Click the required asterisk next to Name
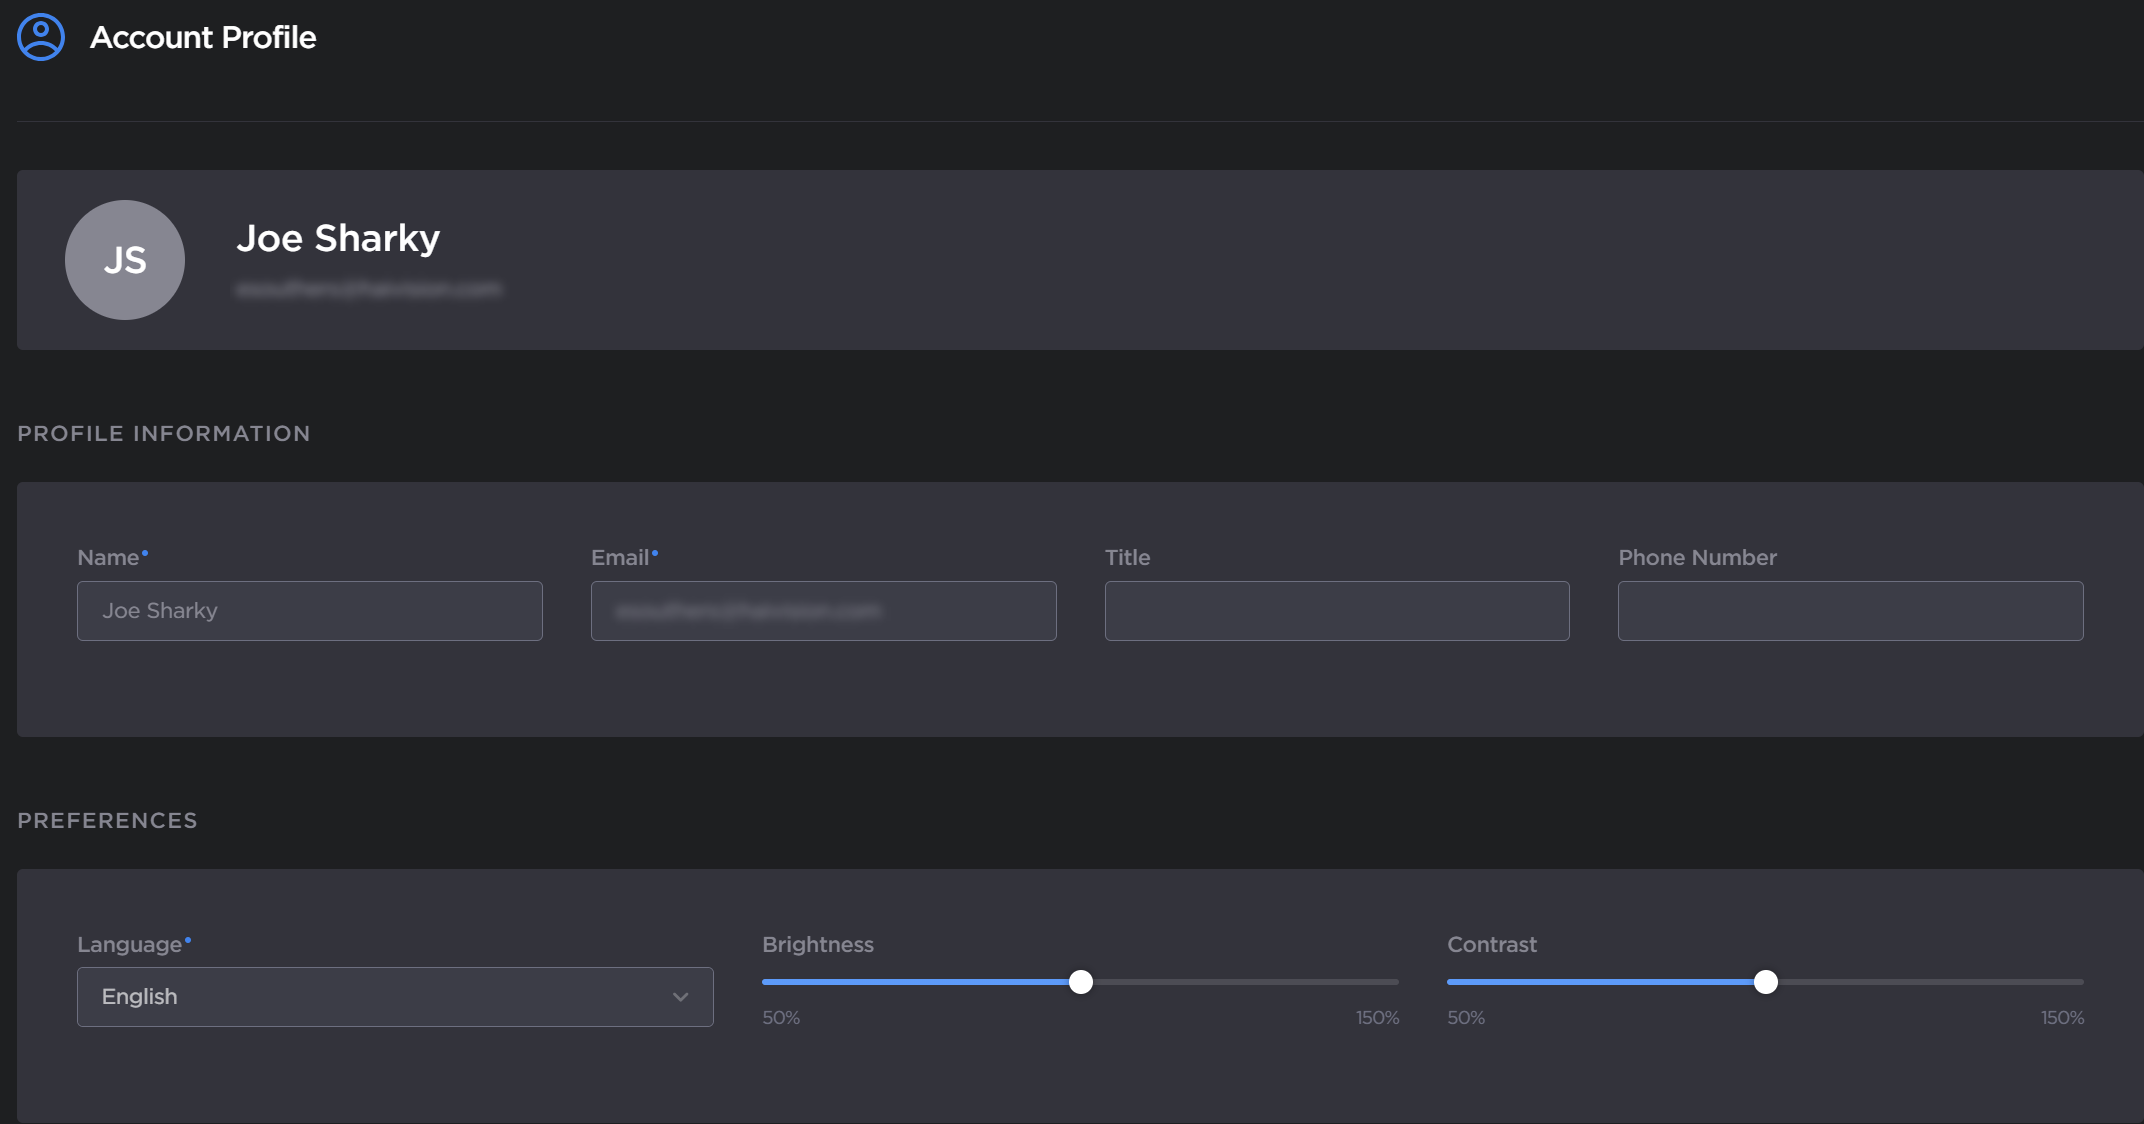 [x=147, y=551]
